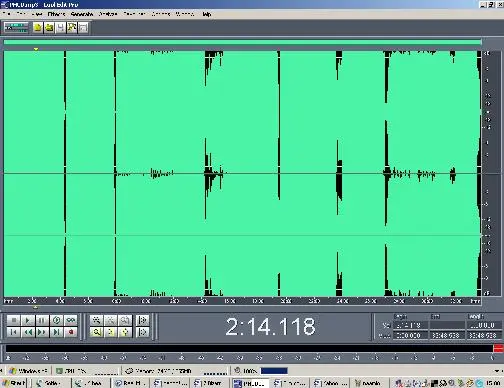Open a file with the folder icon
The image size is (504, 388).
(x=49, y=27)
